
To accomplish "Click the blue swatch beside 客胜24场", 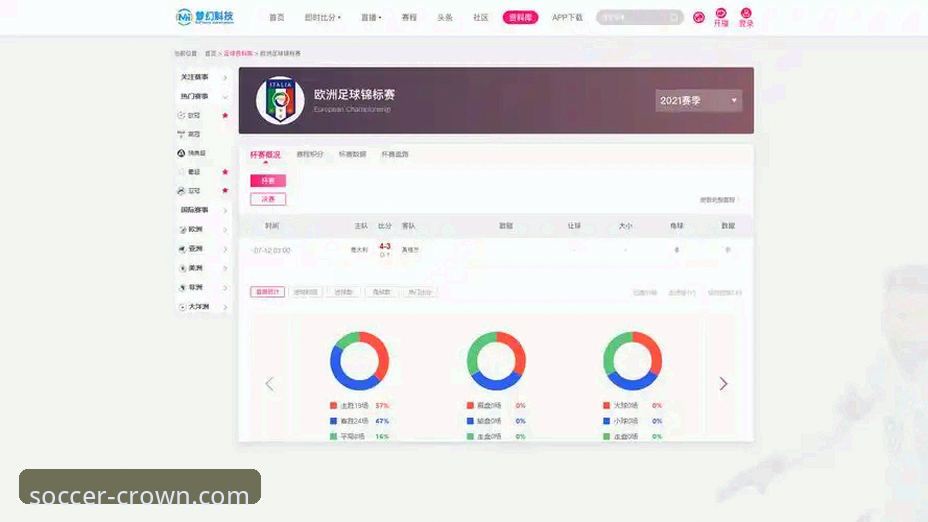I will 333,421.
